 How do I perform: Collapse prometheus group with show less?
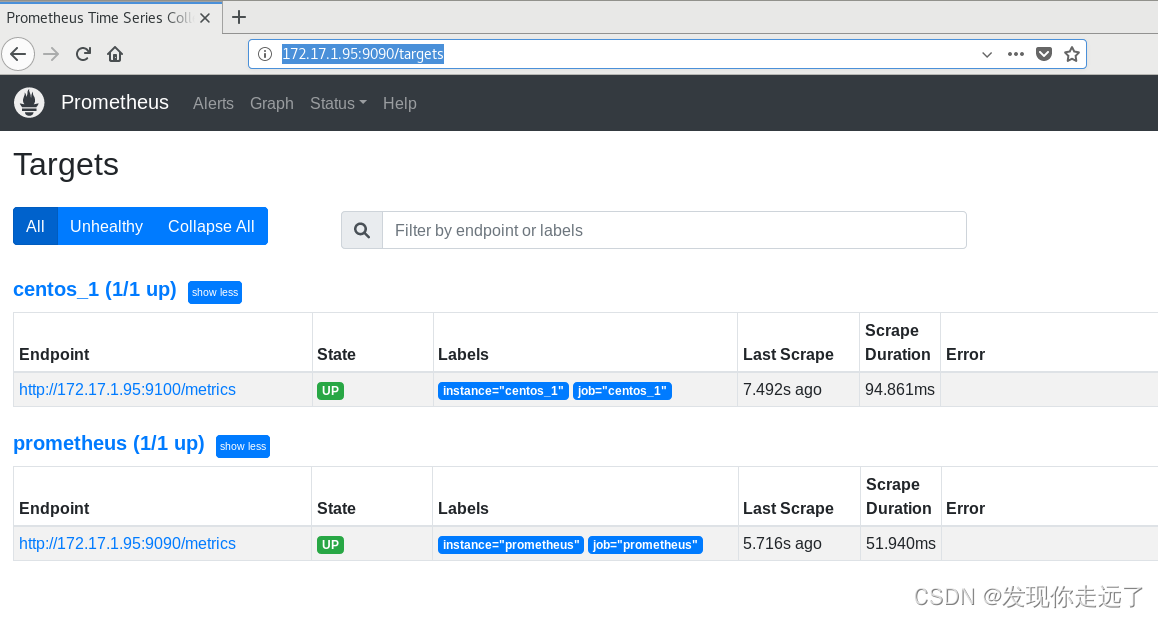(x=243, y=446)
